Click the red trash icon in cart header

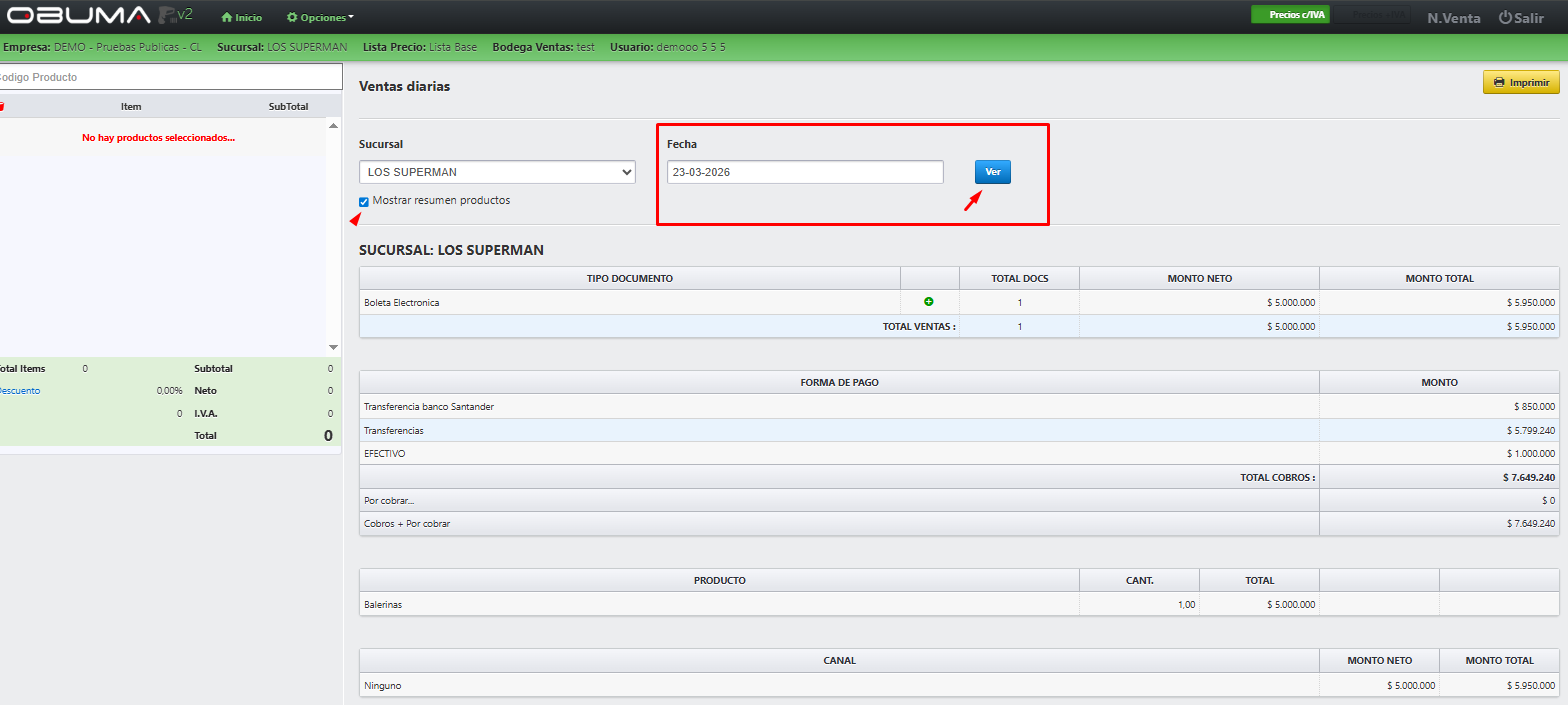(x=2, y=107)
